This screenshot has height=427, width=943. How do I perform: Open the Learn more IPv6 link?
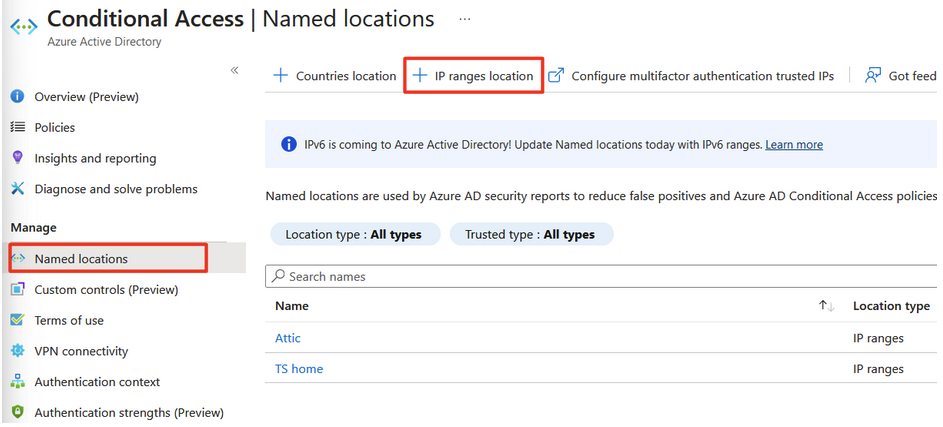(x=794, y=145)
